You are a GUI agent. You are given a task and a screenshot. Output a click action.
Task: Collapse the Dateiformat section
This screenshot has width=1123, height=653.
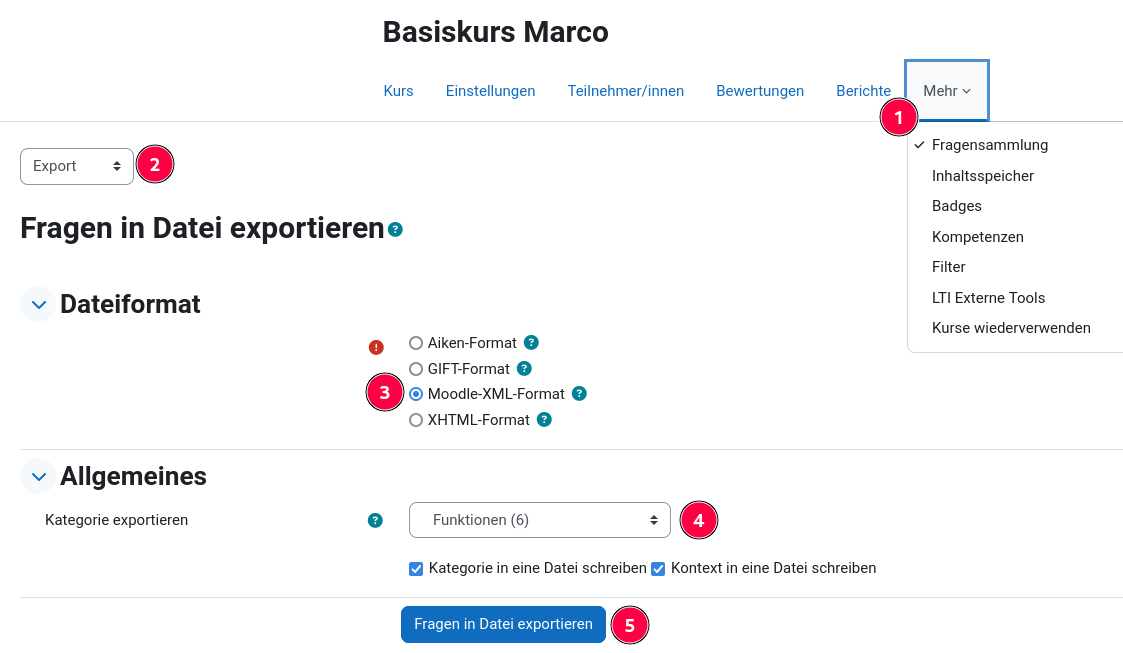[38, 304]
